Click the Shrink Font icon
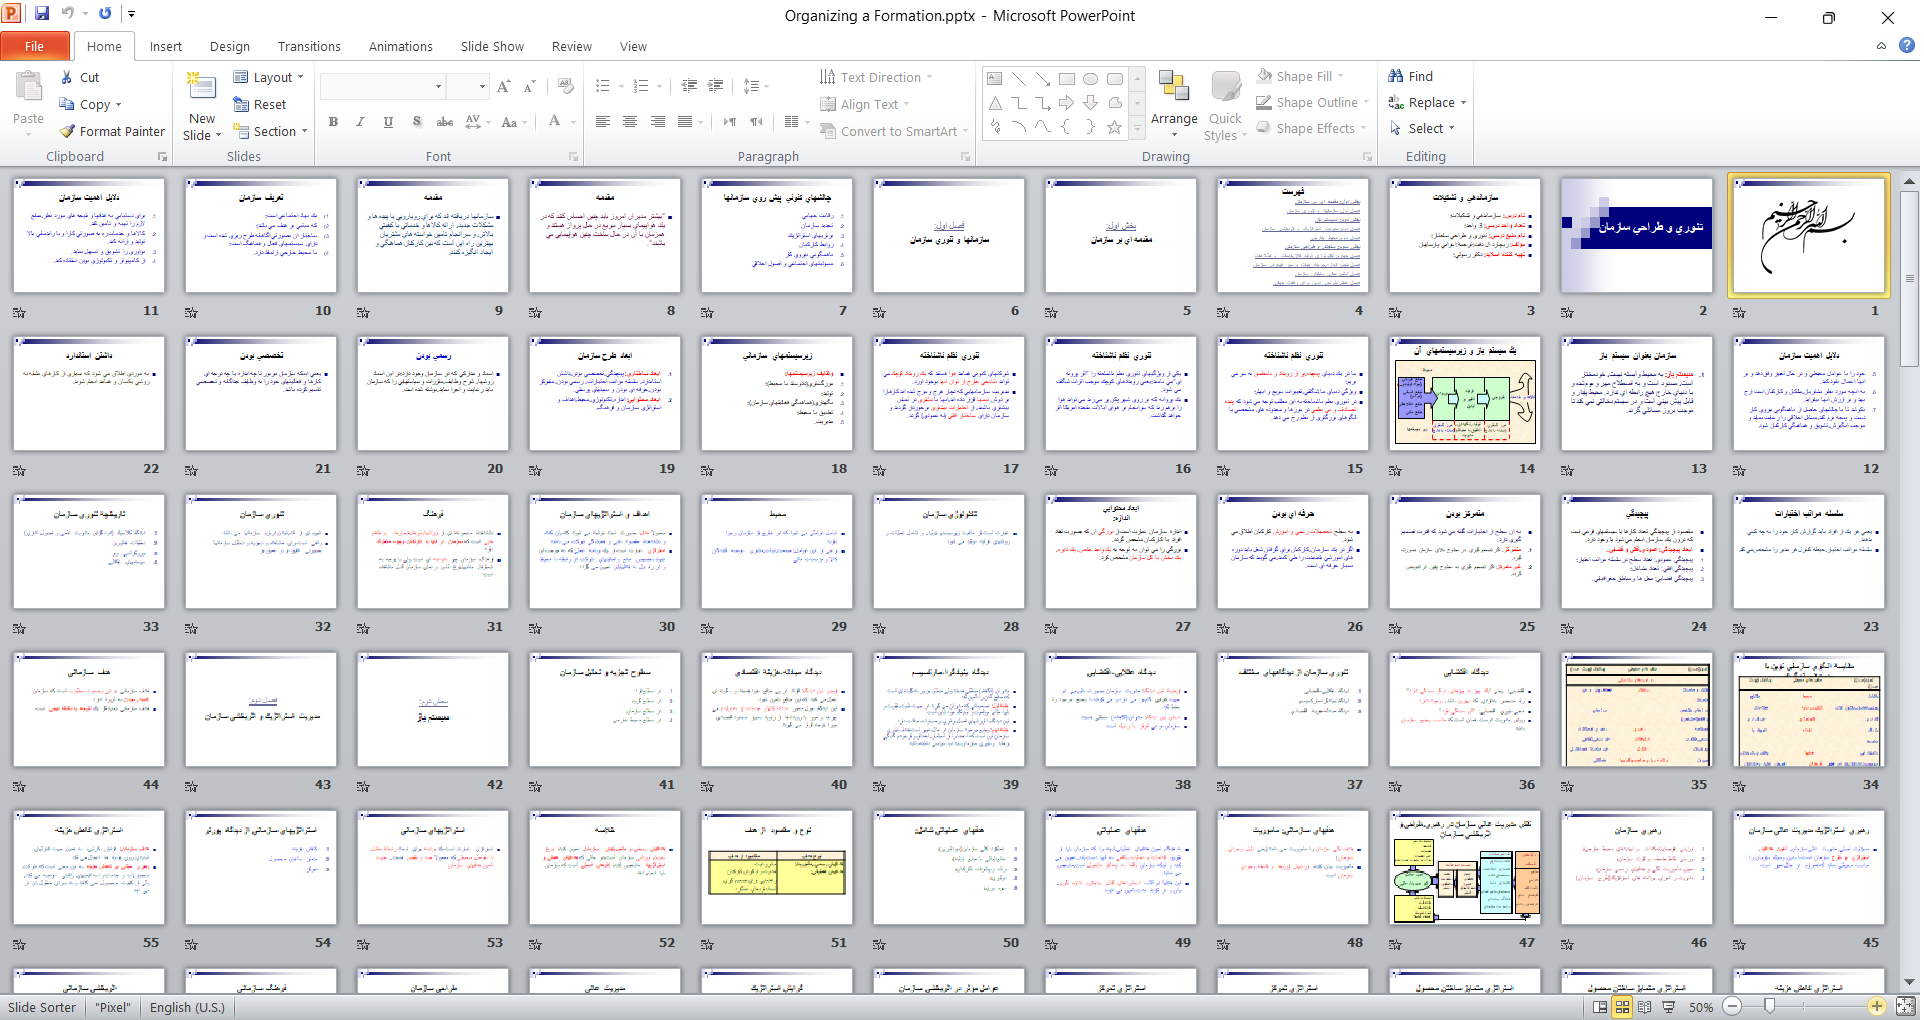The image size is (1924, 1020). pos(530,87)
